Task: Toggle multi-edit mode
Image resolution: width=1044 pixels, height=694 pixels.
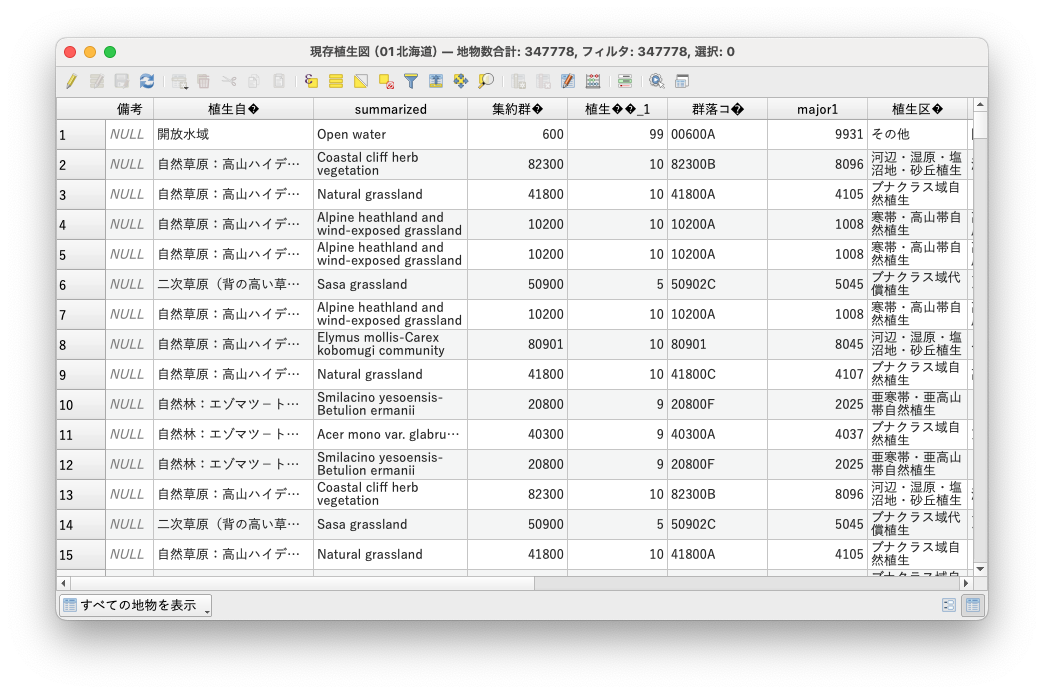Action: (97, 81)
